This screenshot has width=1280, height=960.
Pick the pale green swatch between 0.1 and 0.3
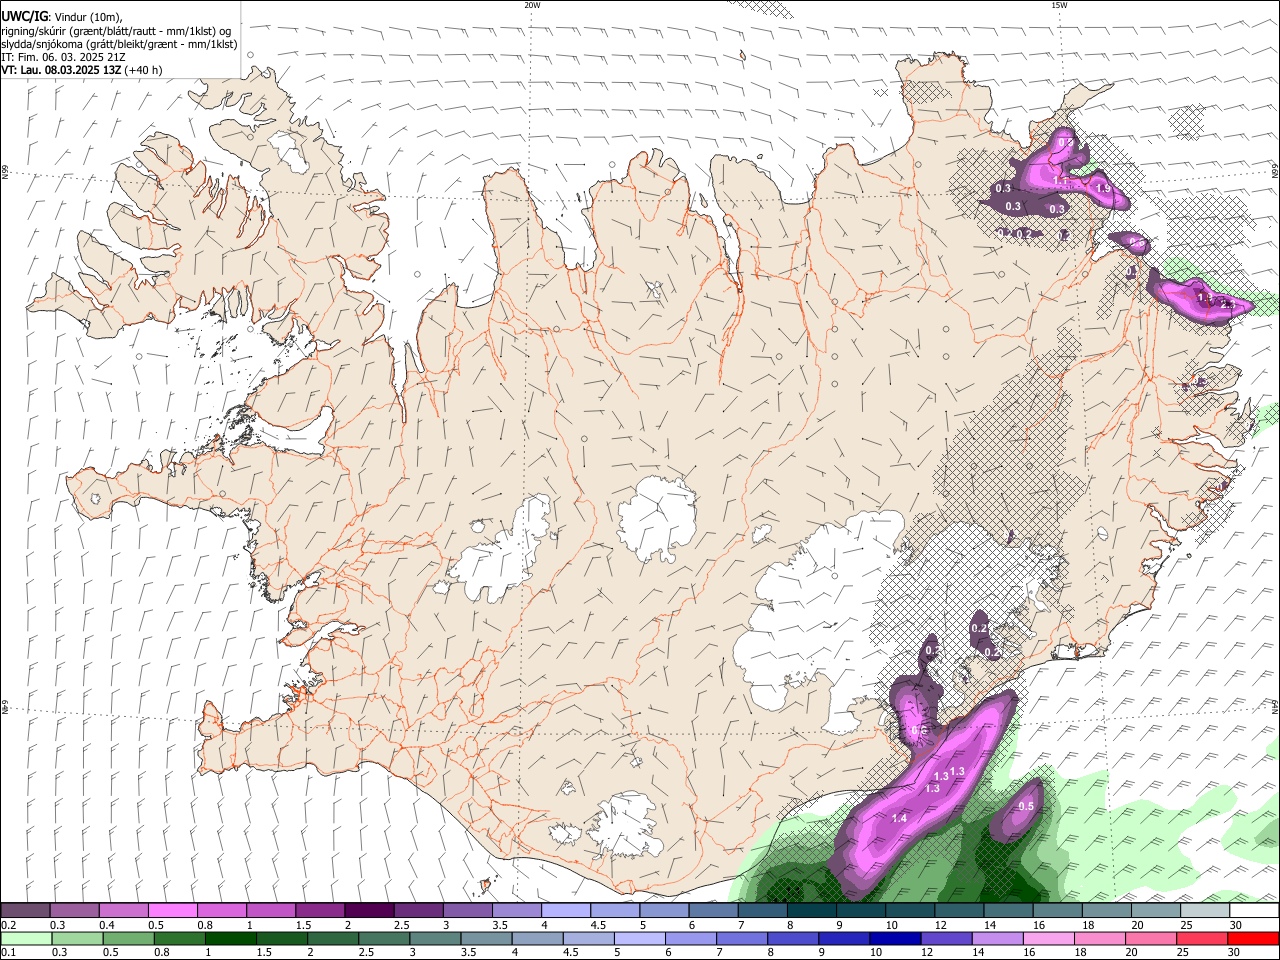click(26, 938)
